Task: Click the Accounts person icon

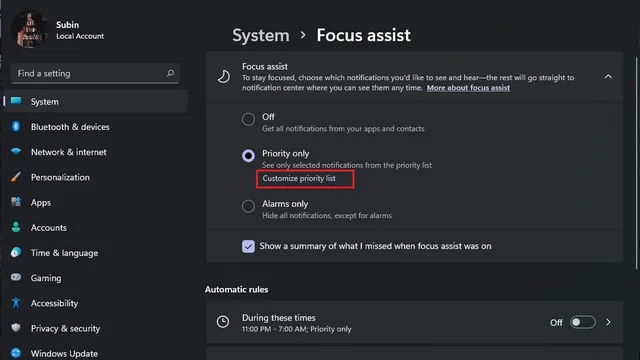Action: click(16, 227)
